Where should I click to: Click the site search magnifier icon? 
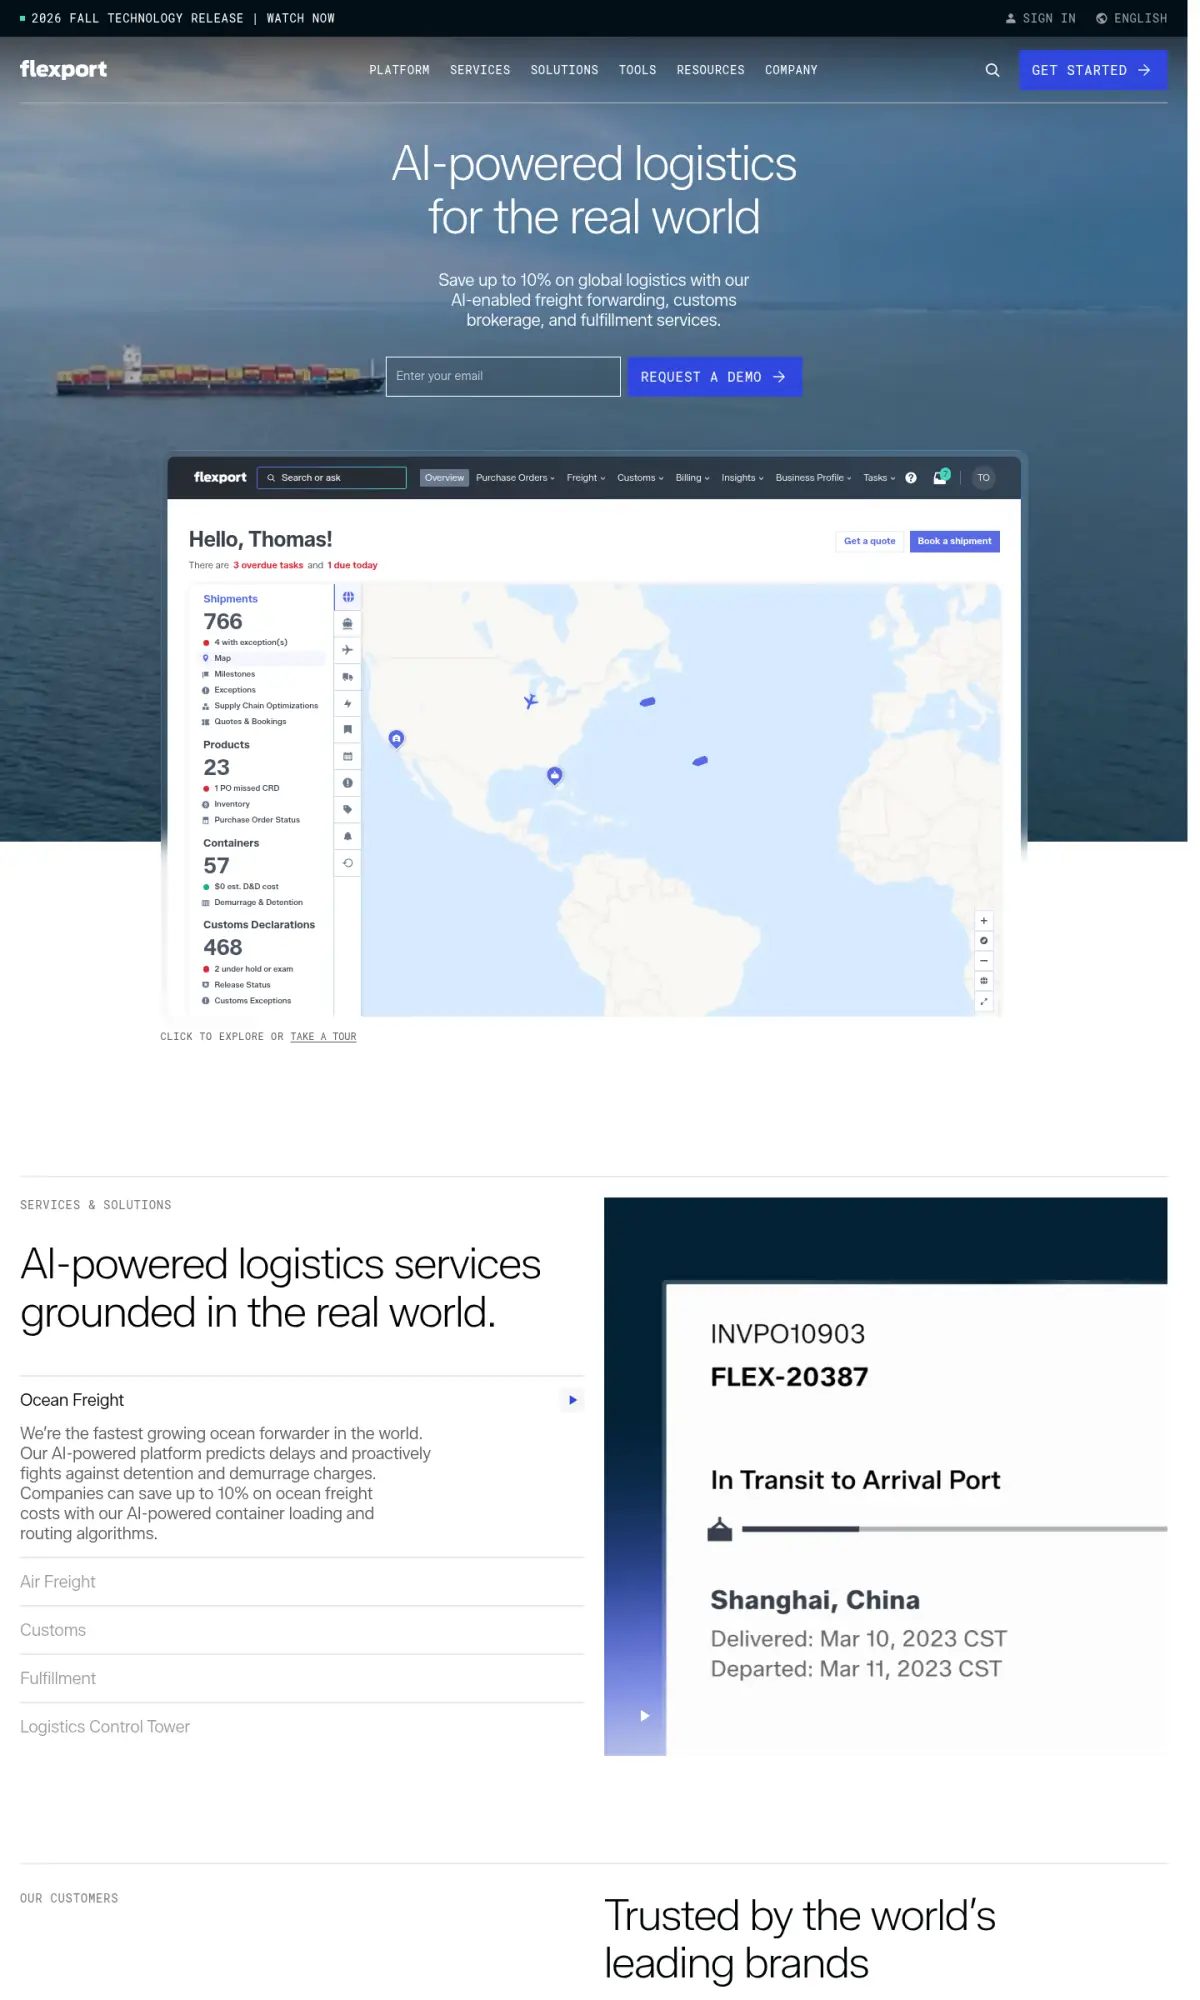pyautogui.click(x=992, y=70)
